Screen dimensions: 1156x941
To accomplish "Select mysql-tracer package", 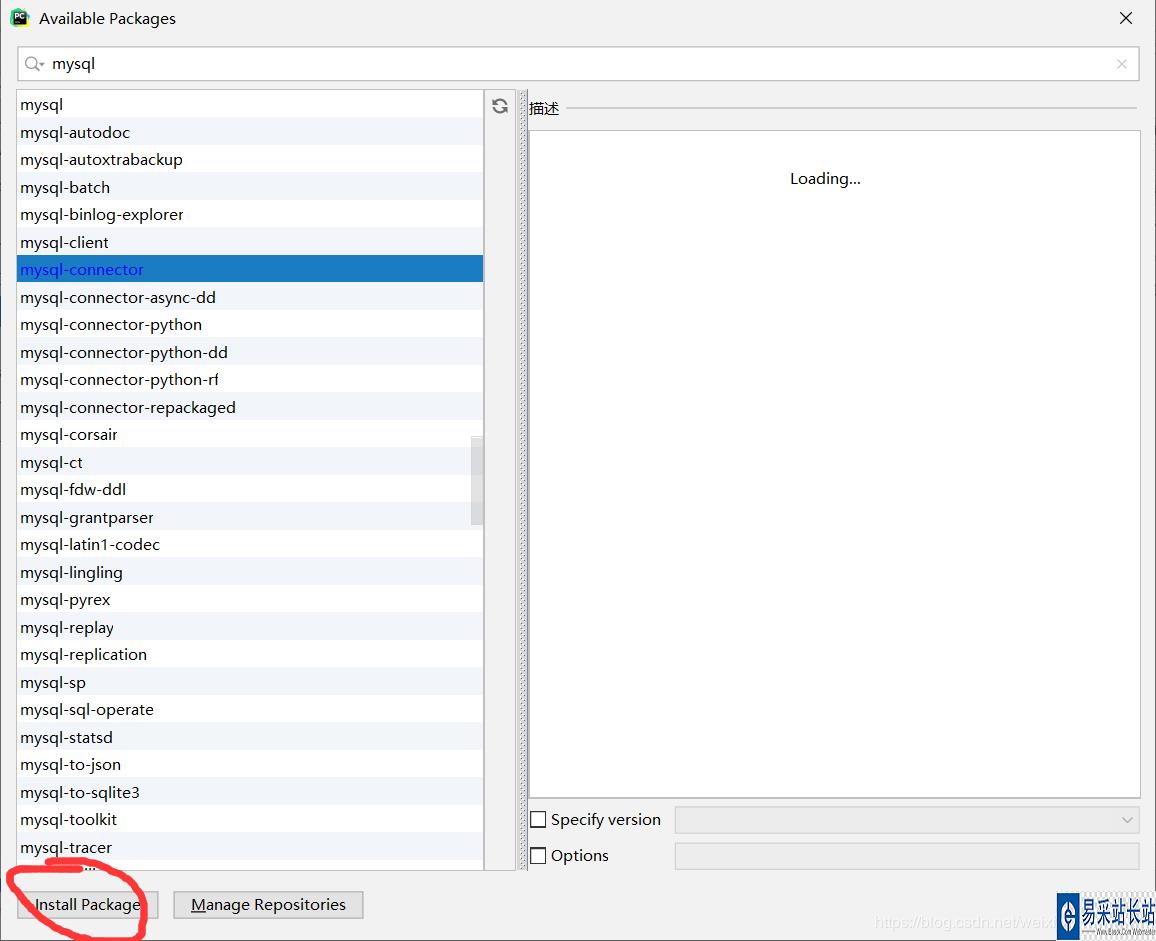I will click(x=250, y=847).
